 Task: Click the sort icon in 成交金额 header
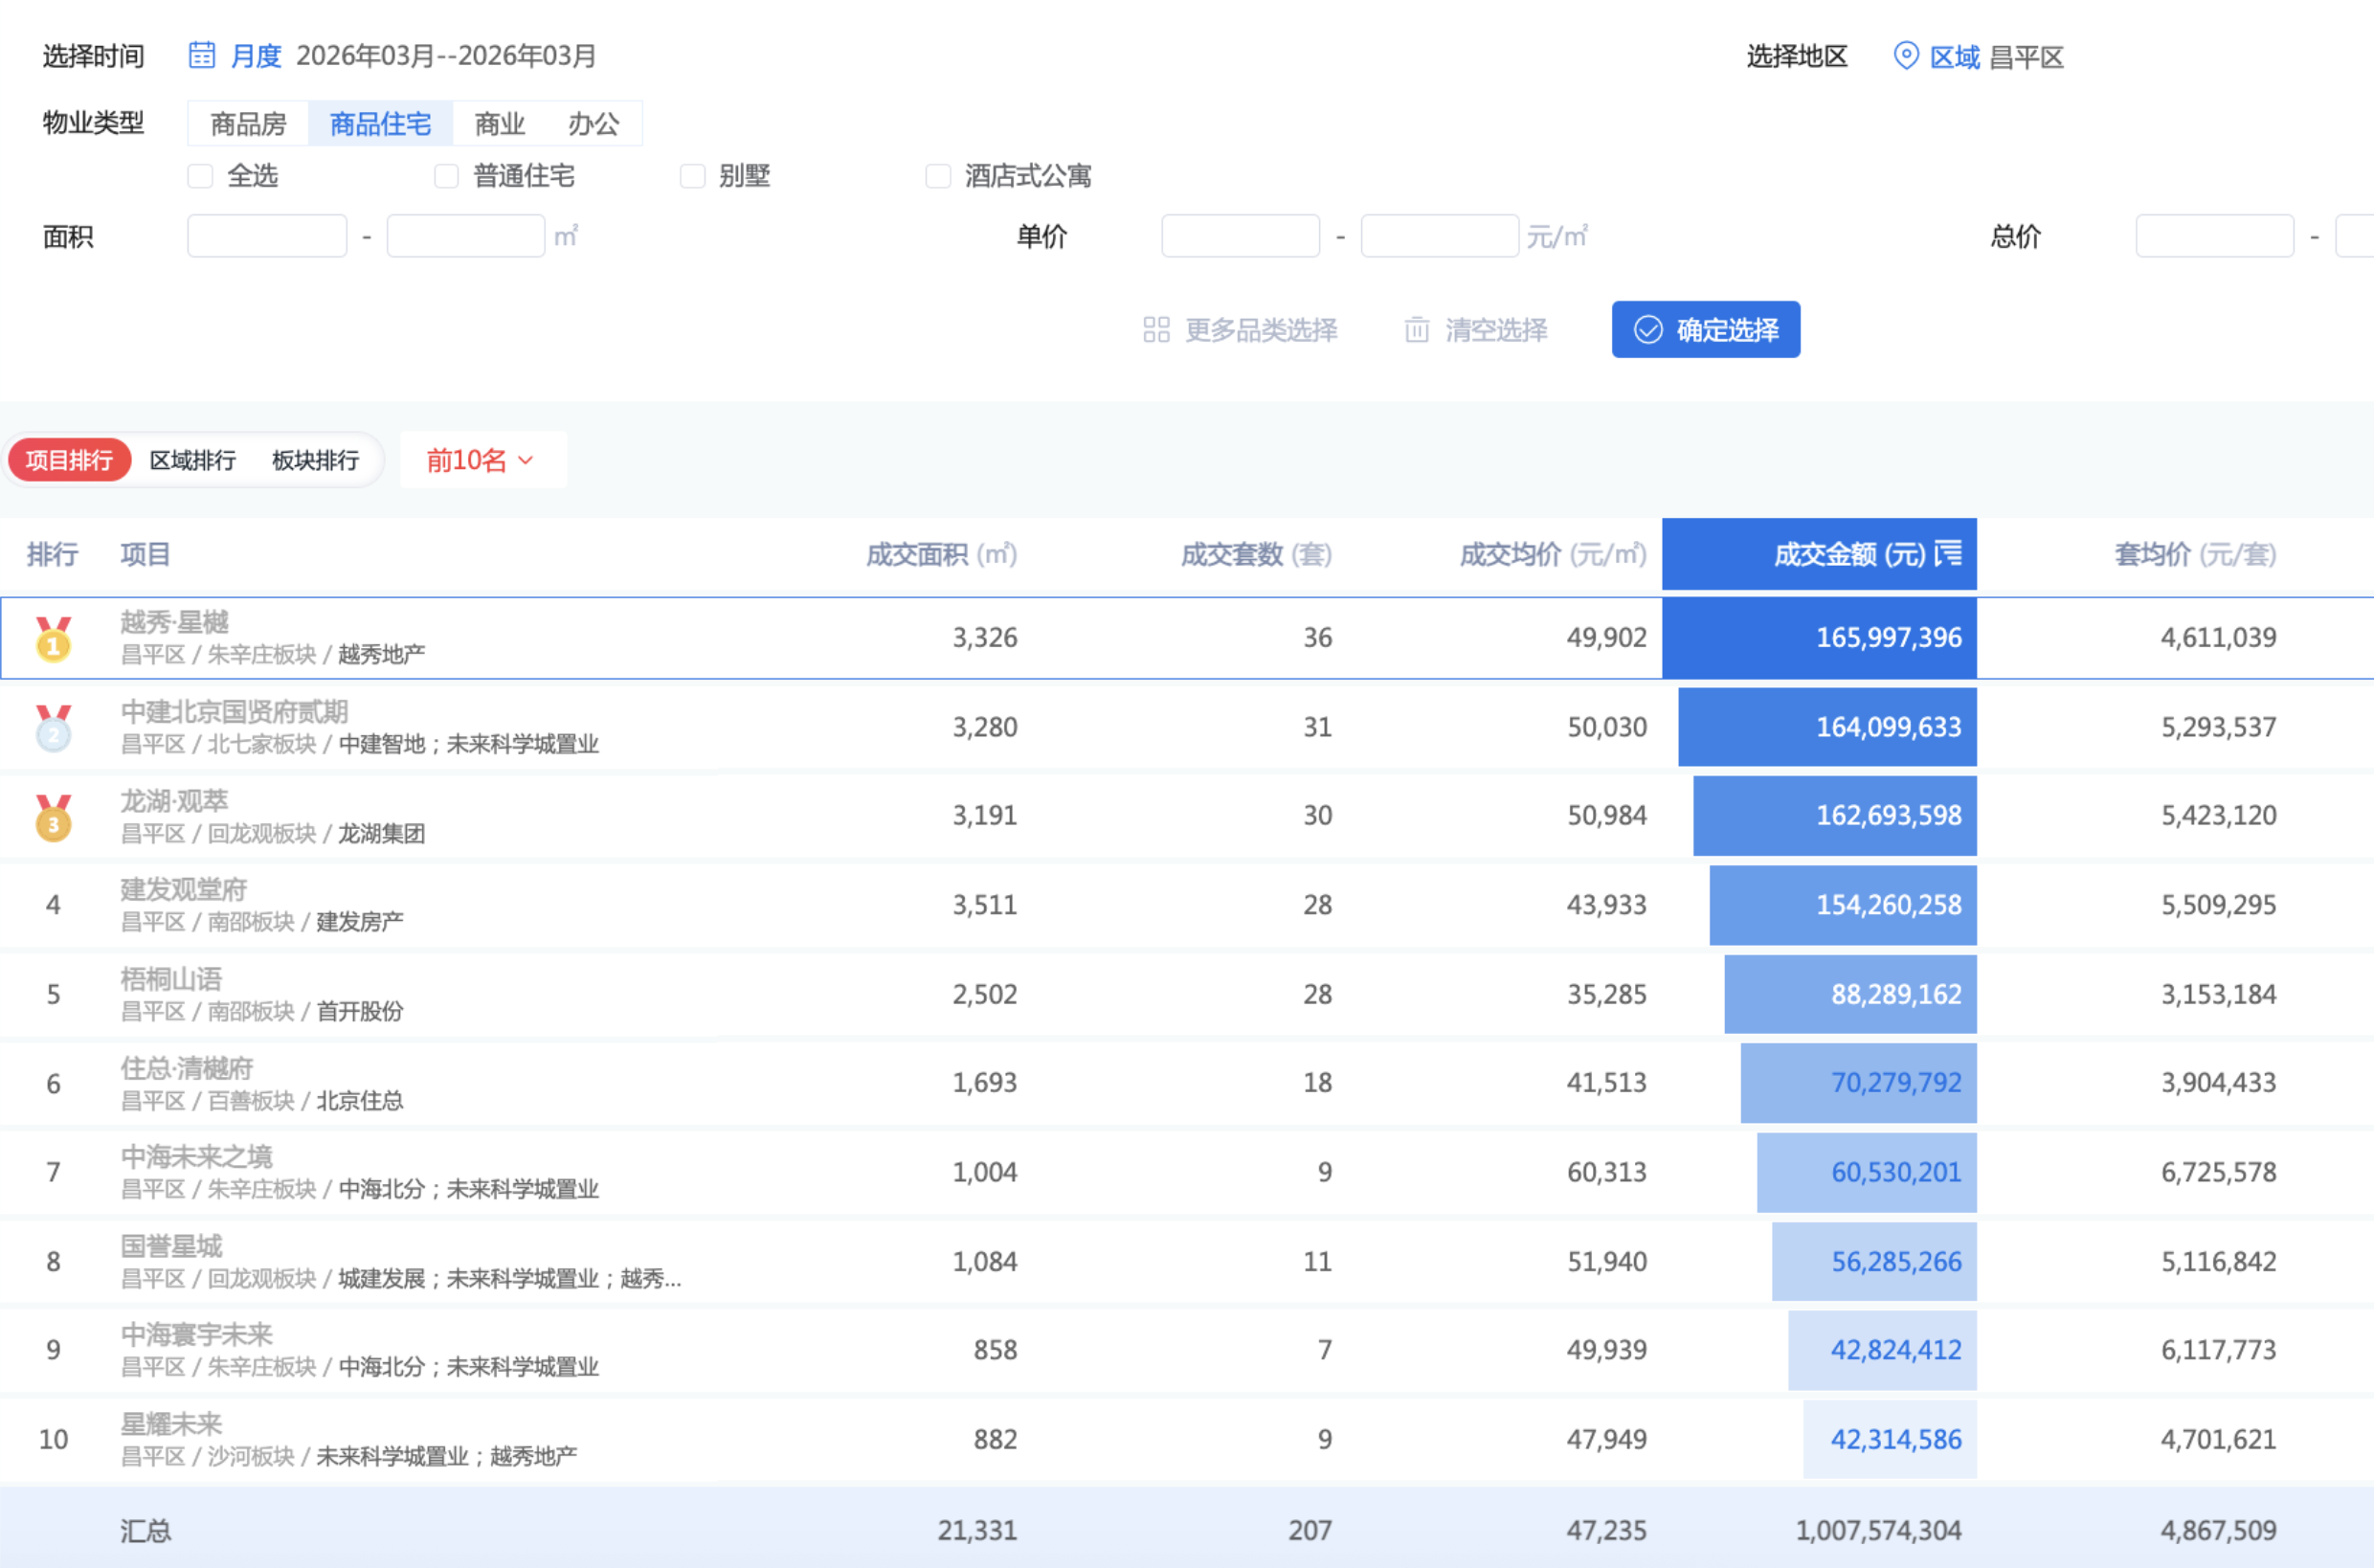(1948, 553)
